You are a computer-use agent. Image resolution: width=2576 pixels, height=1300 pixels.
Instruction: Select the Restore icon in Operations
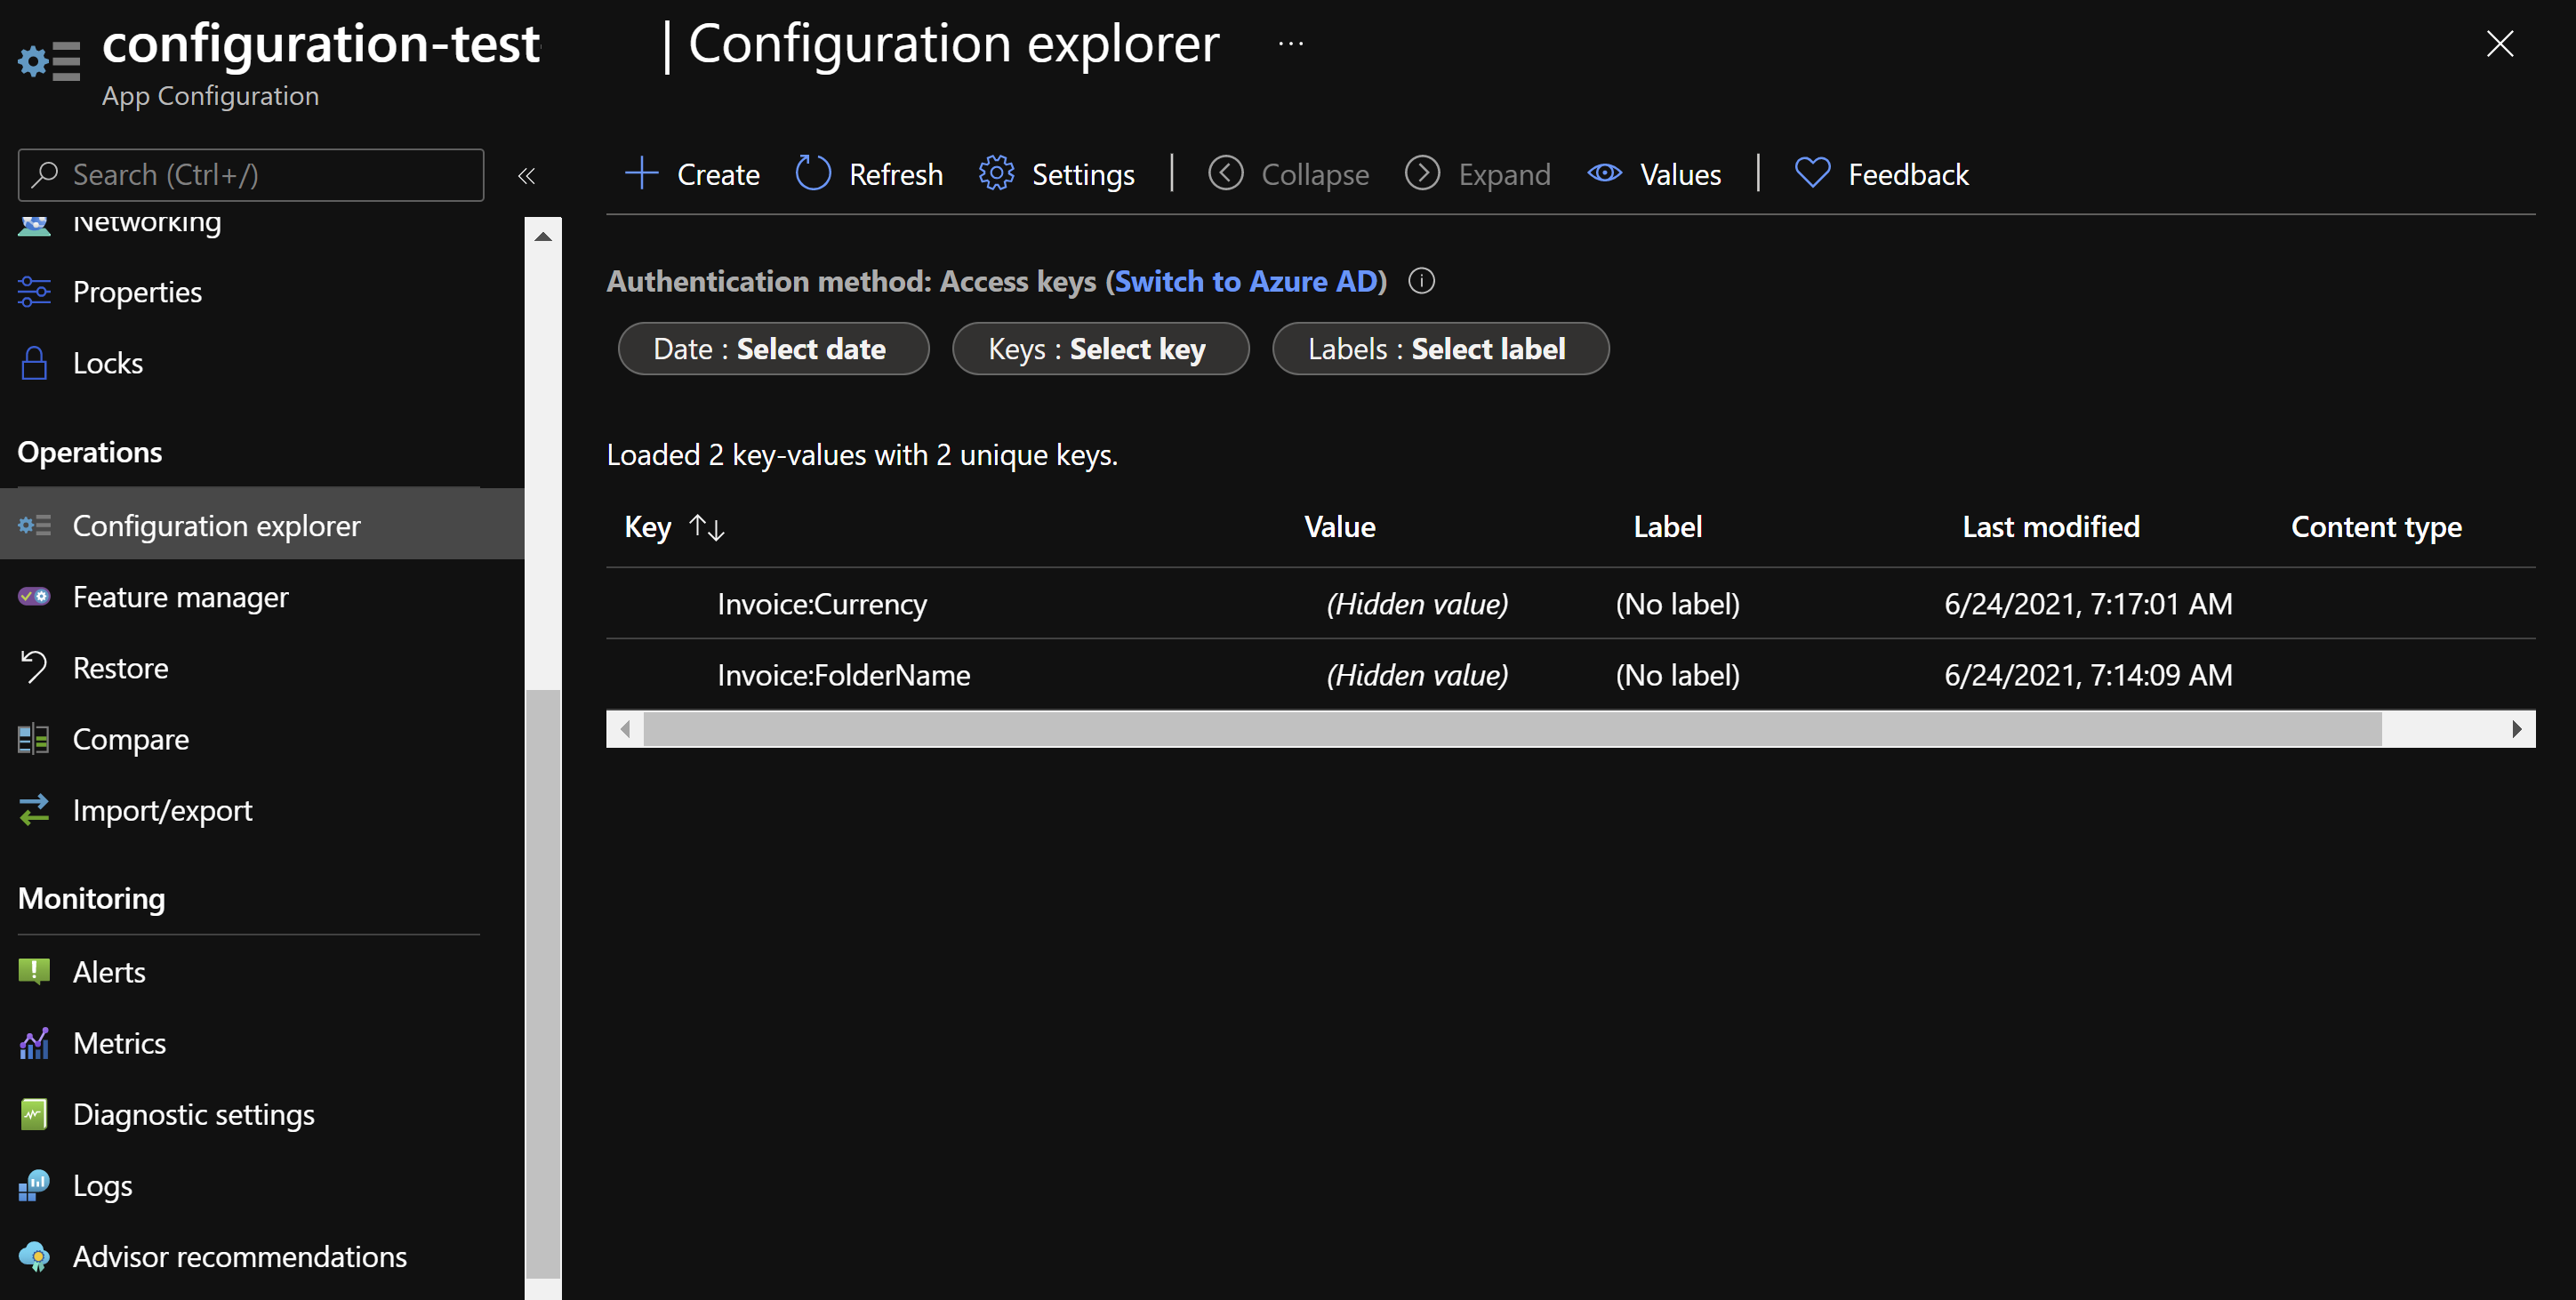(33, 667)
